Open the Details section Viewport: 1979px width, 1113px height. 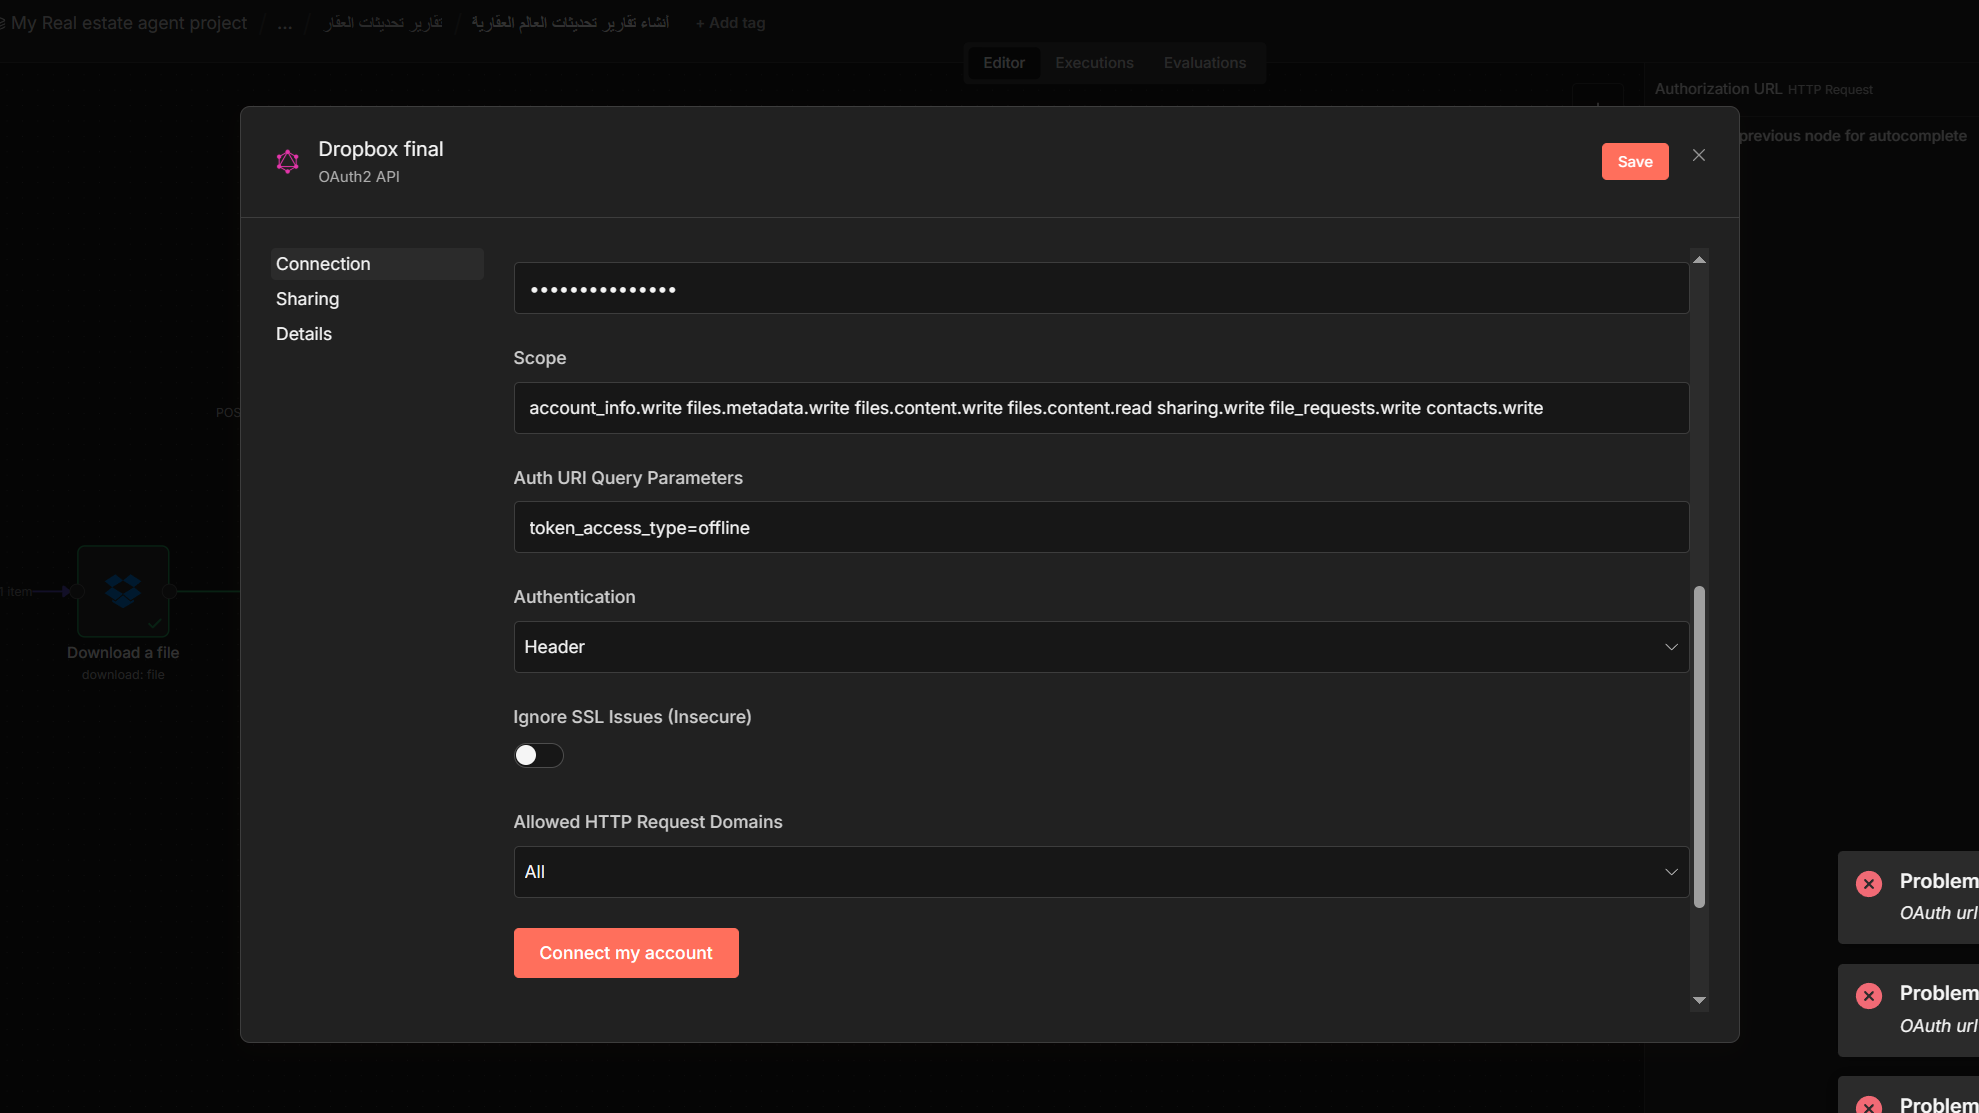303,334
